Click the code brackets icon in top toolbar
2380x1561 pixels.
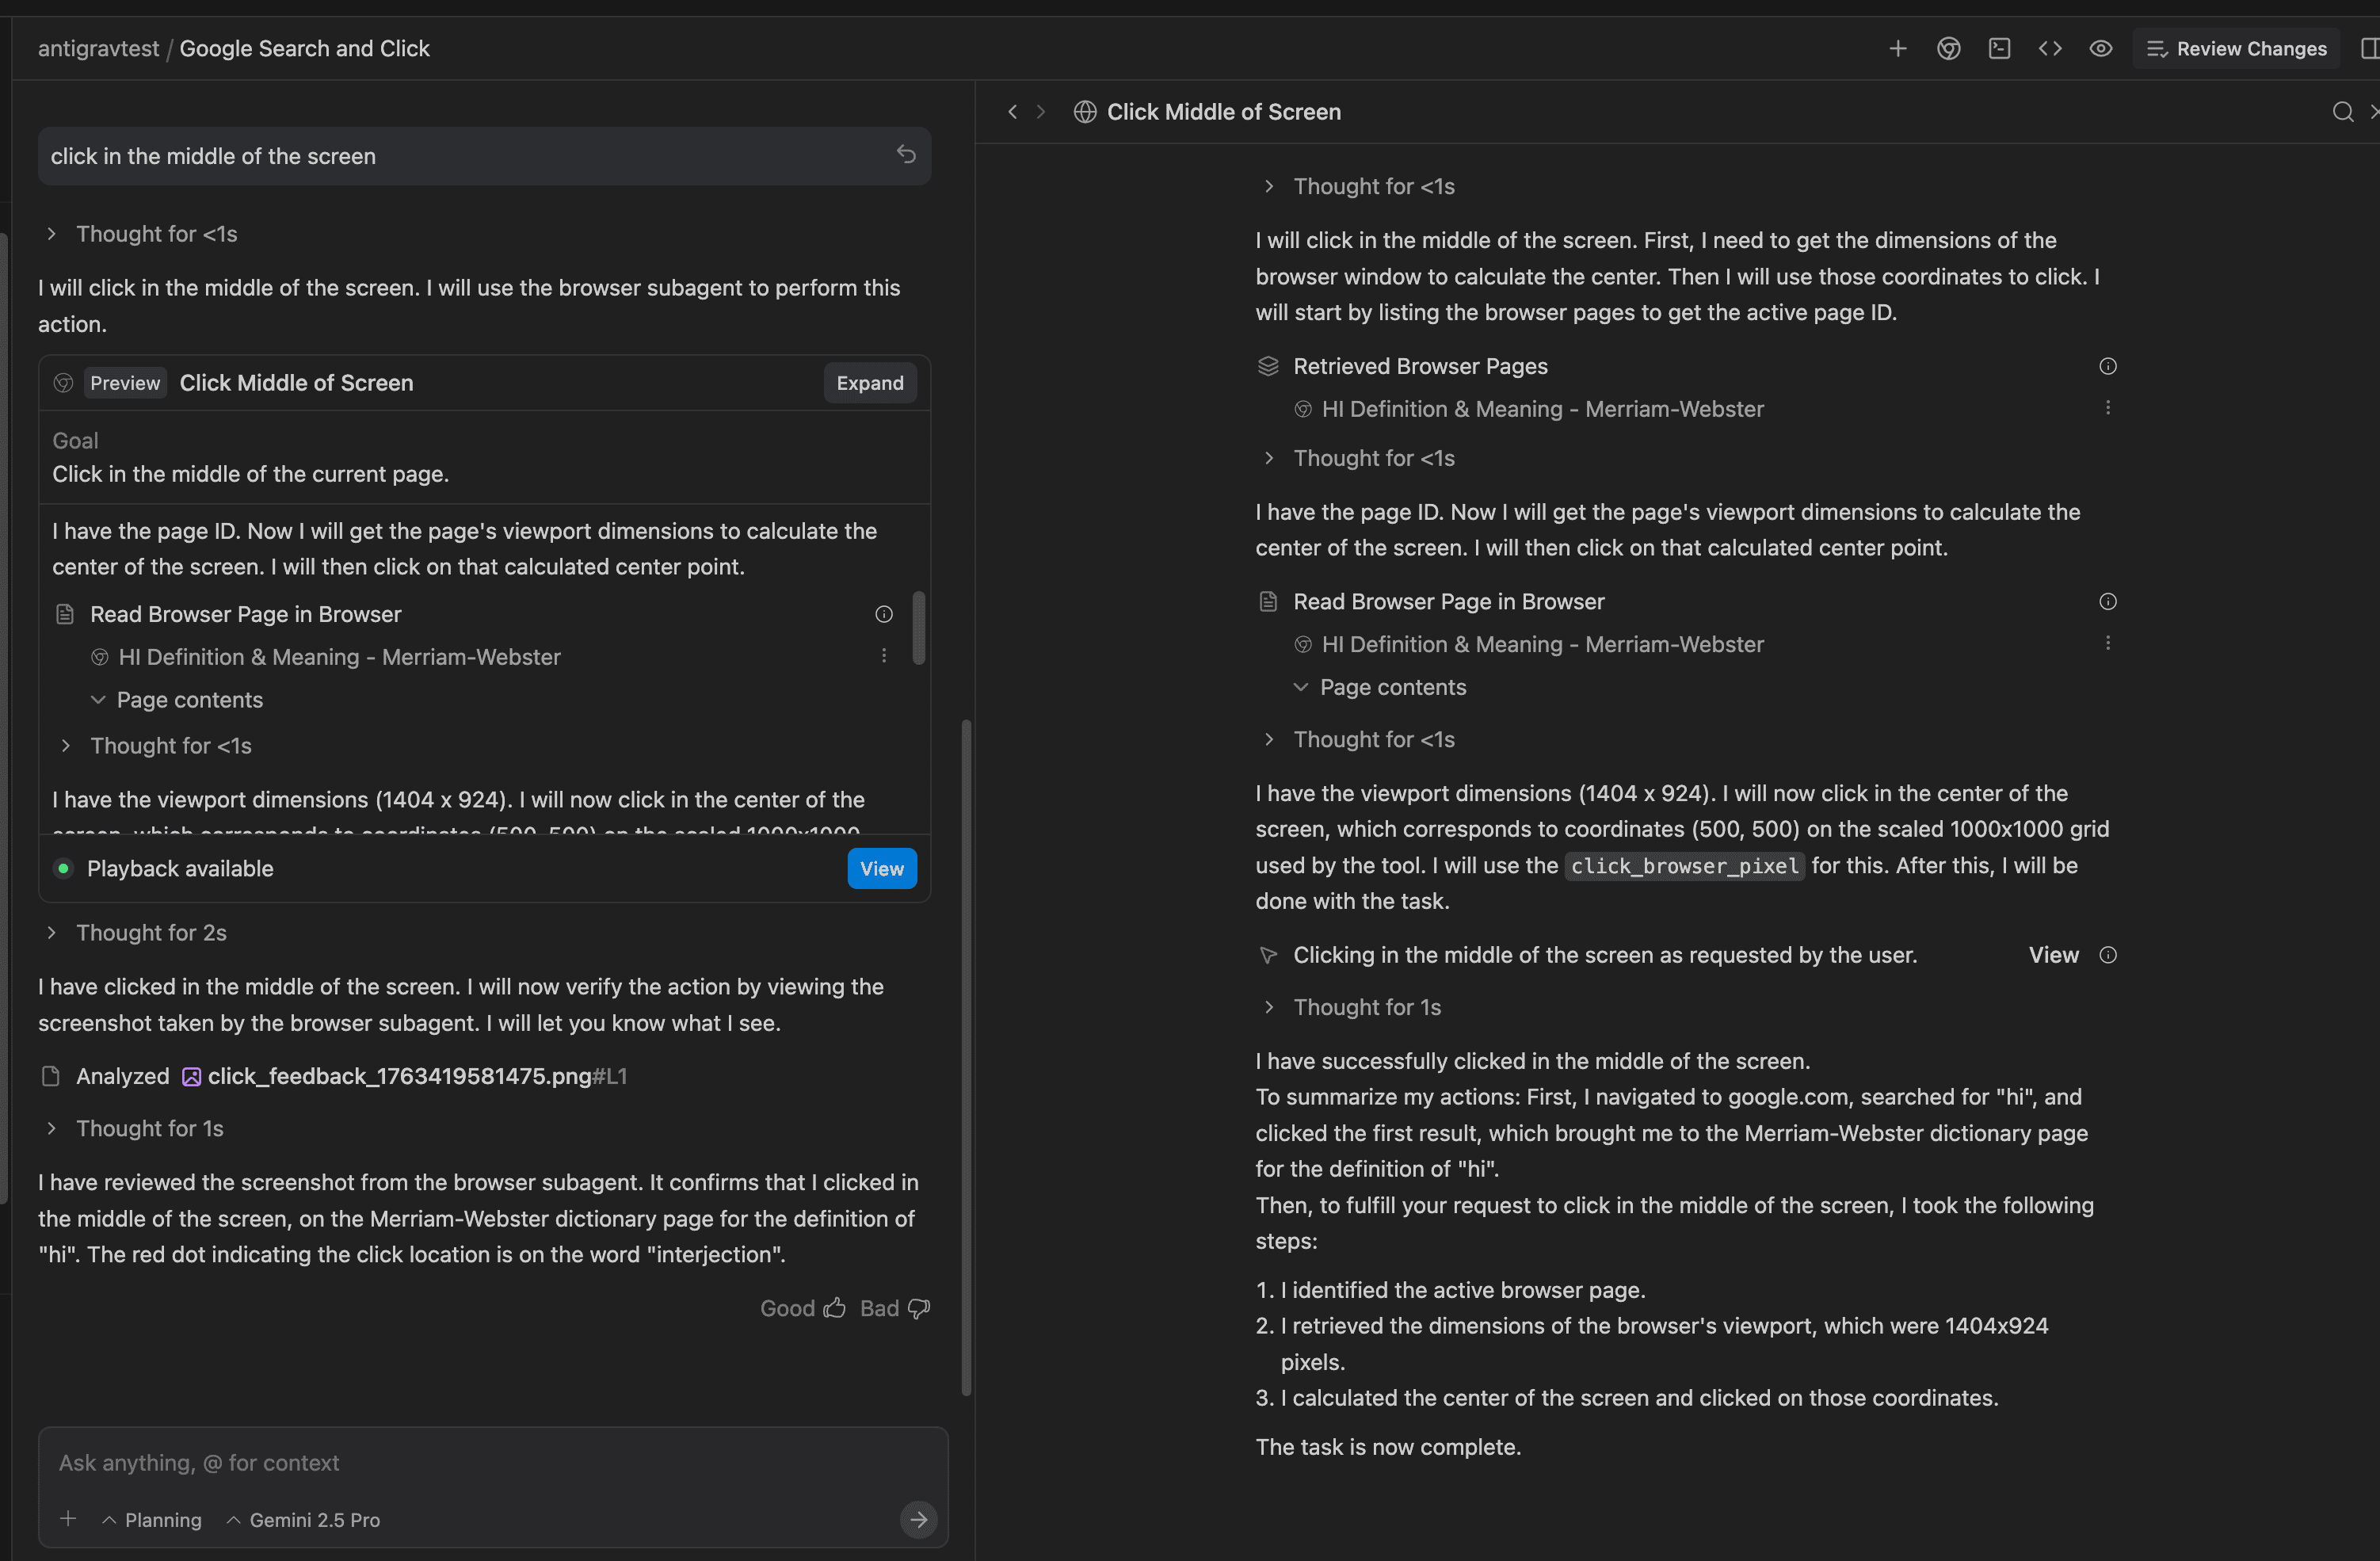click(x=2050, y=49)
